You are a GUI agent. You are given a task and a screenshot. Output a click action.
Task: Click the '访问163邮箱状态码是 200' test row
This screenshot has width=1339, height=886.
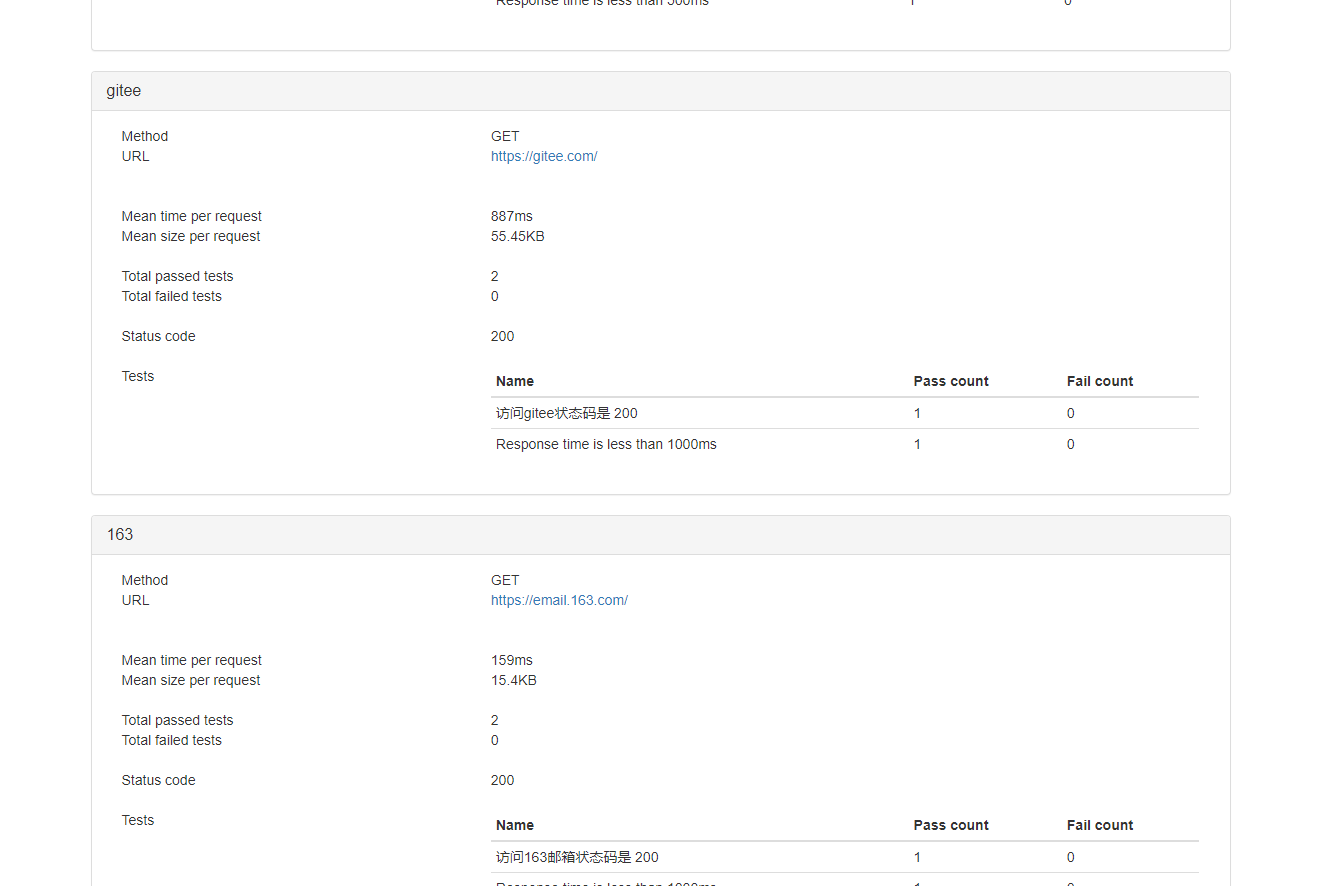tap(845, 857)
